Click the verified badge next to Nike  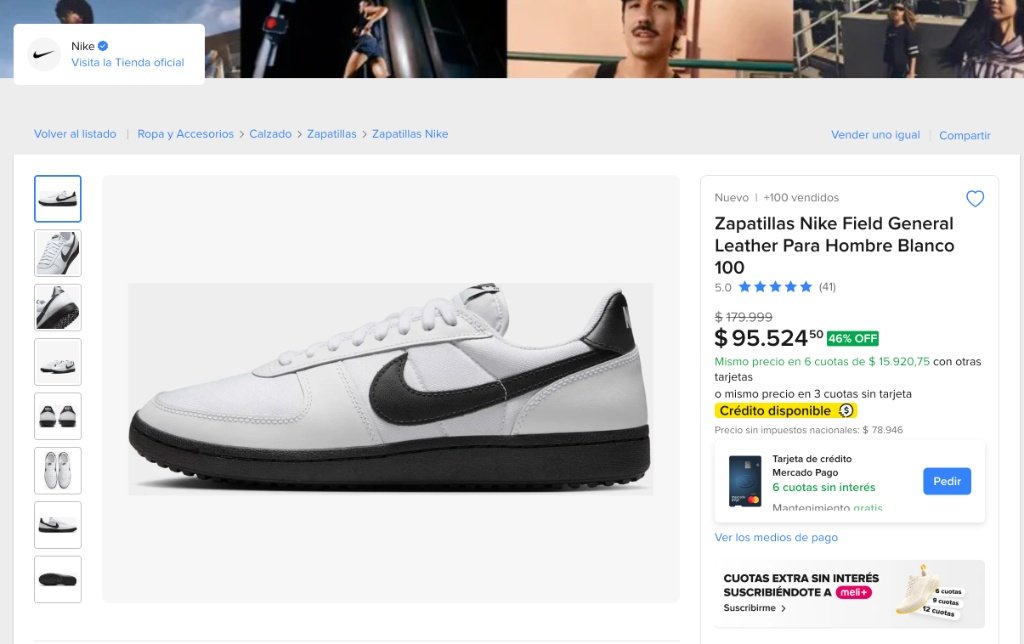tap(103, 46)
